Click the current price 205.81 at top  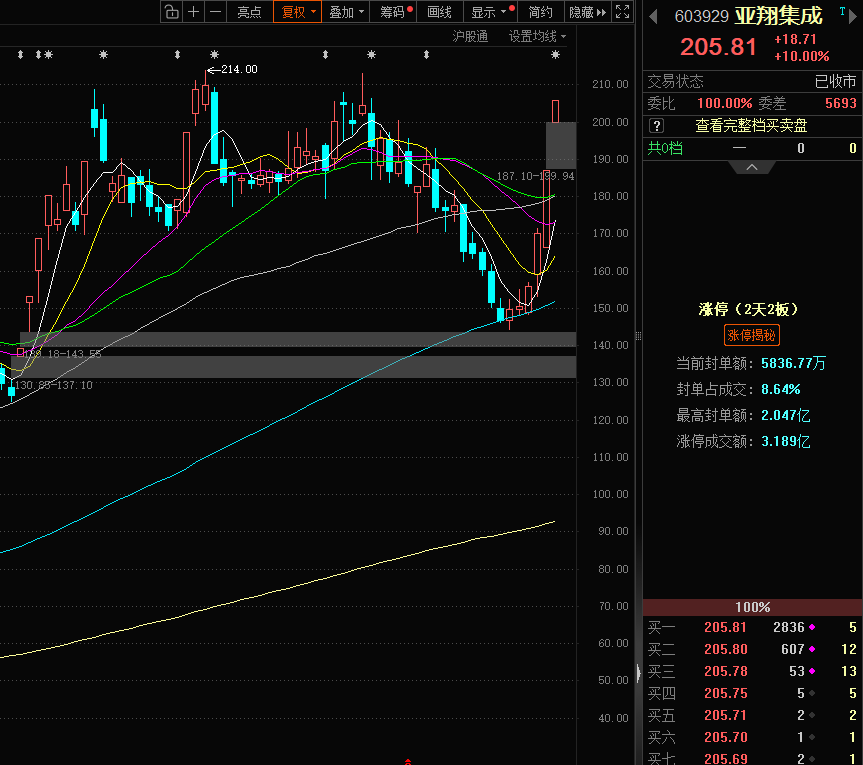coord(718,47)
